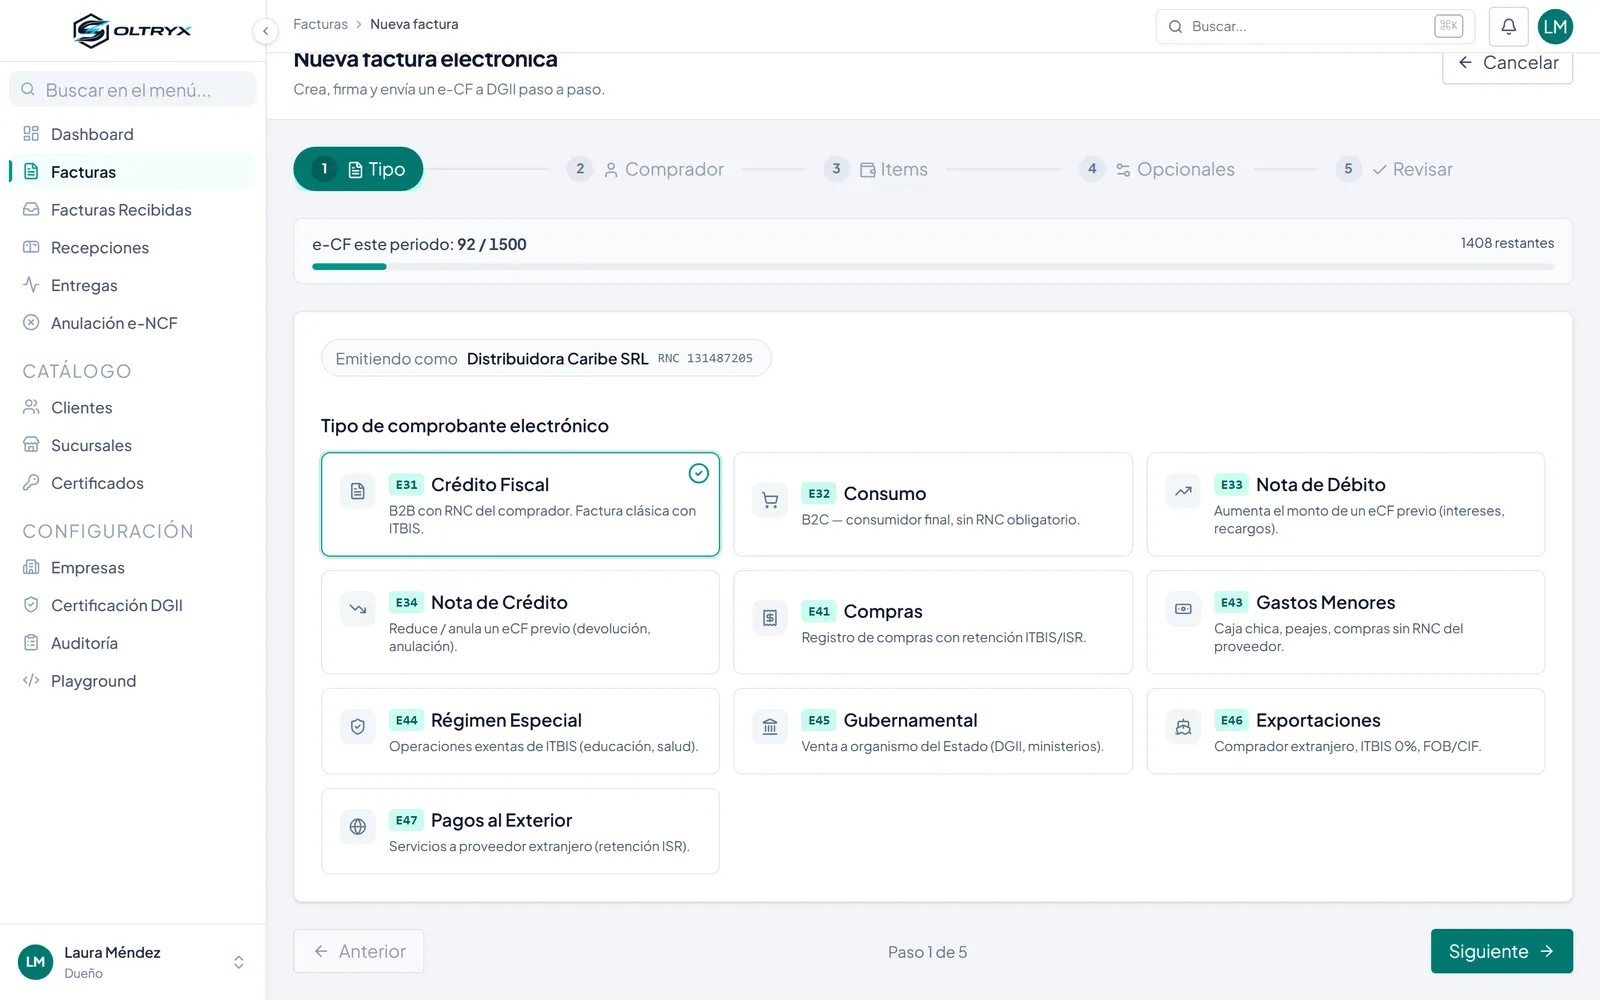The image size is (1600, 1000).
Task: Click the Anterior button
Action: coord(358,951)
